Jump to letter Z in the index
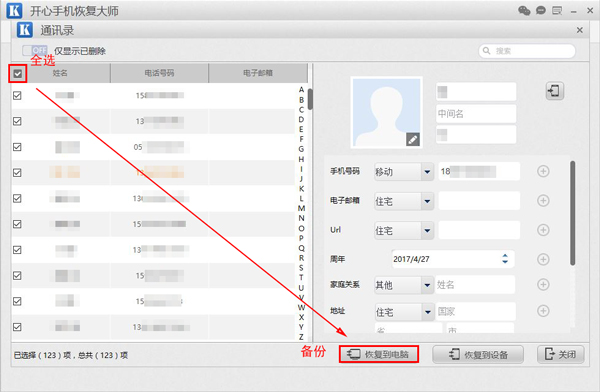 [302, 337]
